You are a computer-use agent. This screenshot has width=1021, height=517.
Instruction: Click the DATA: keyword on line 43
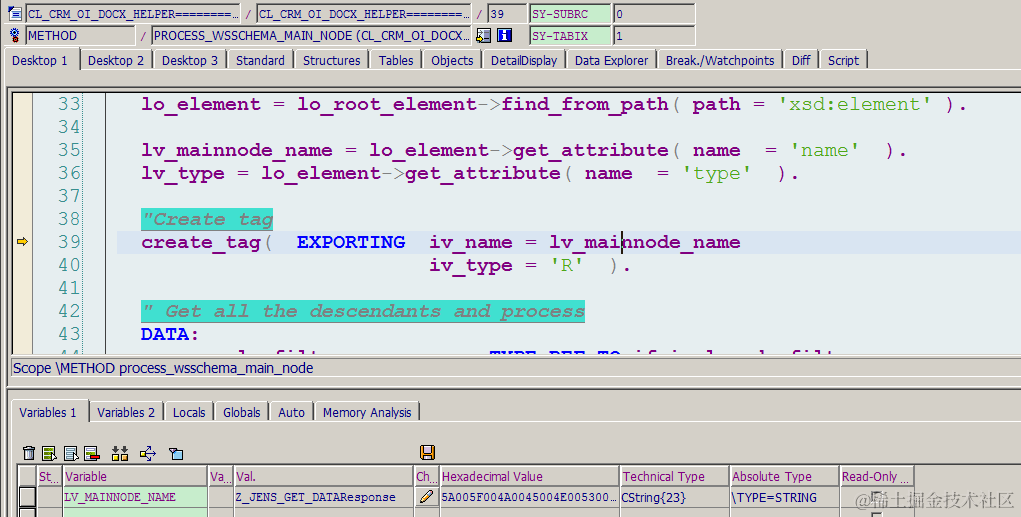tap(170, 334)
